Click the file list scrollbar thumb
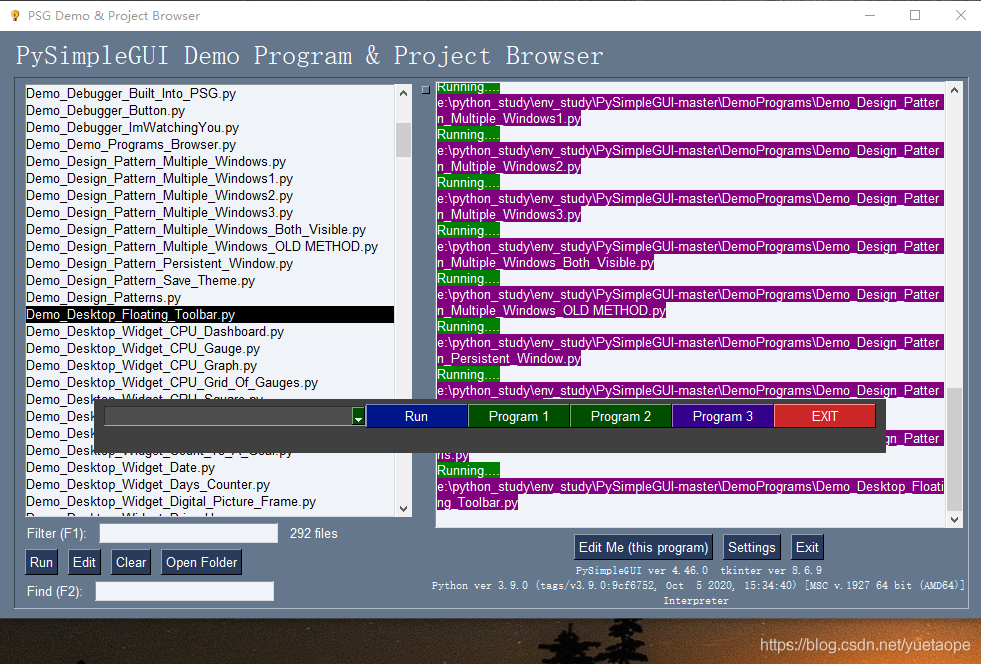 404,140
